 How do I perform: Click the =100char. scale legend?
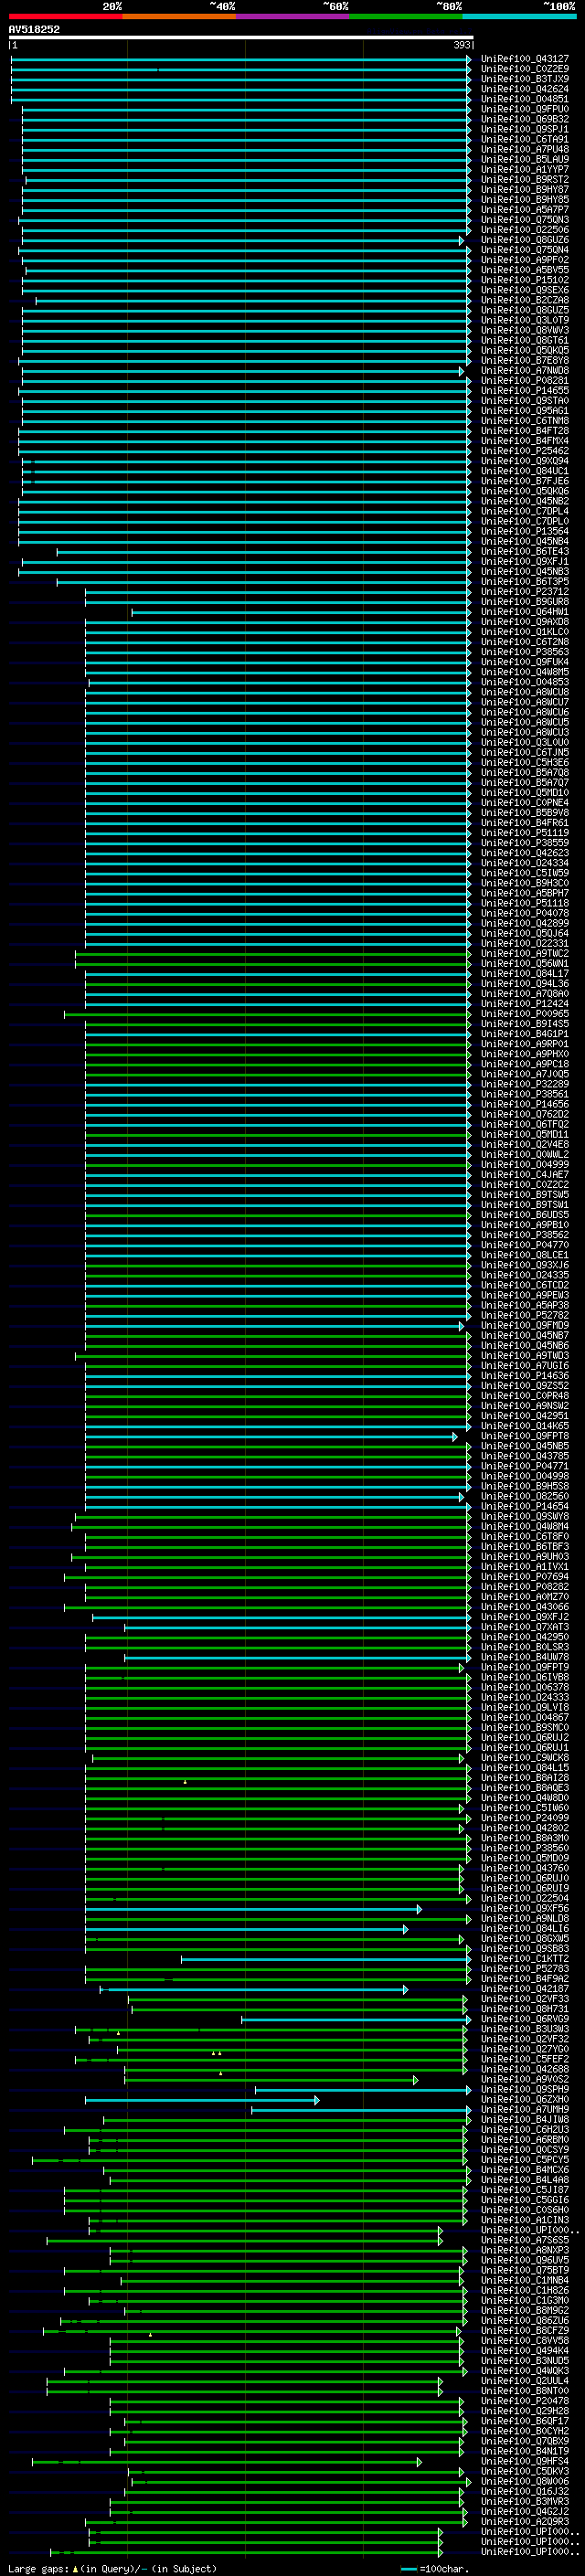(x=434, y=2569)
